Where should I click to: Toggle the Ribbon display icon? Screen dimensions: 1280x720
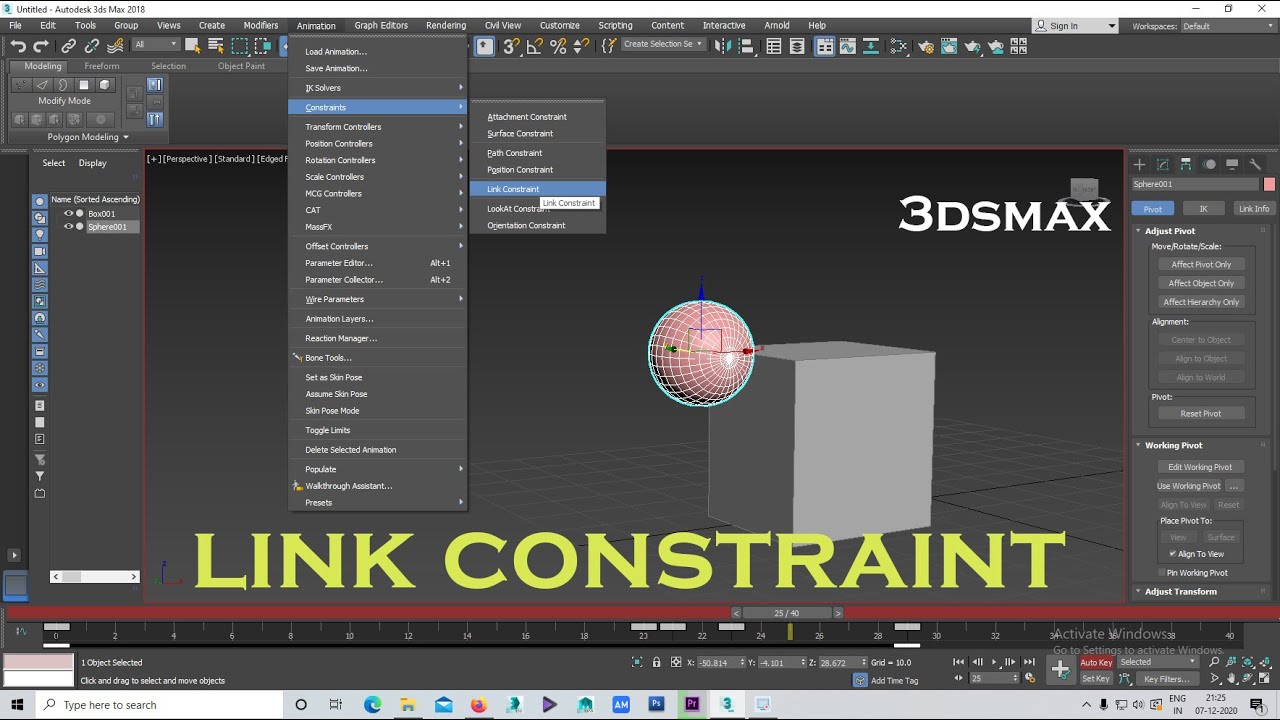(825, 46)
